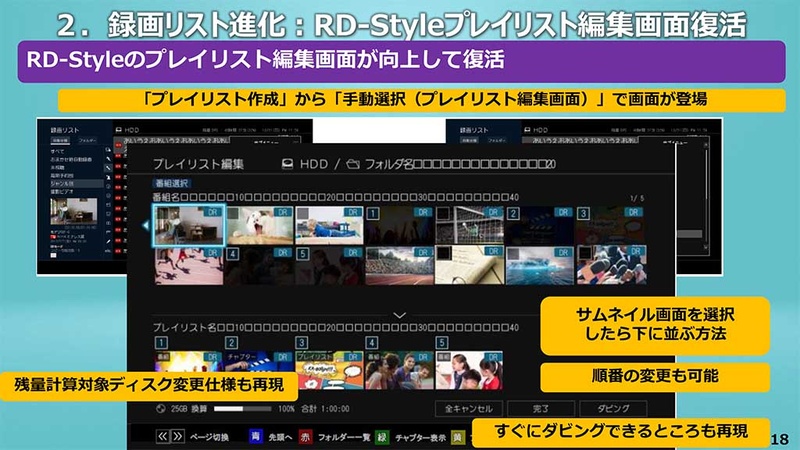Click the HDD drive icon in Playlist Edit header
The image size is (800, 450).
point(288,164)
